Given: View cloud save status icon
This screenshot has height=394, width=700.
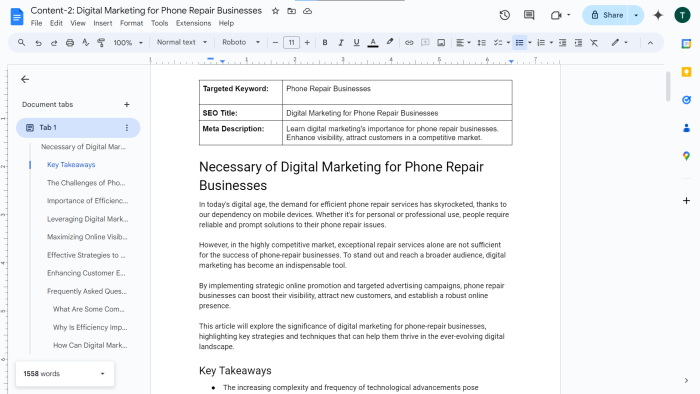Looking at the screenshot, I should (308, 11).
